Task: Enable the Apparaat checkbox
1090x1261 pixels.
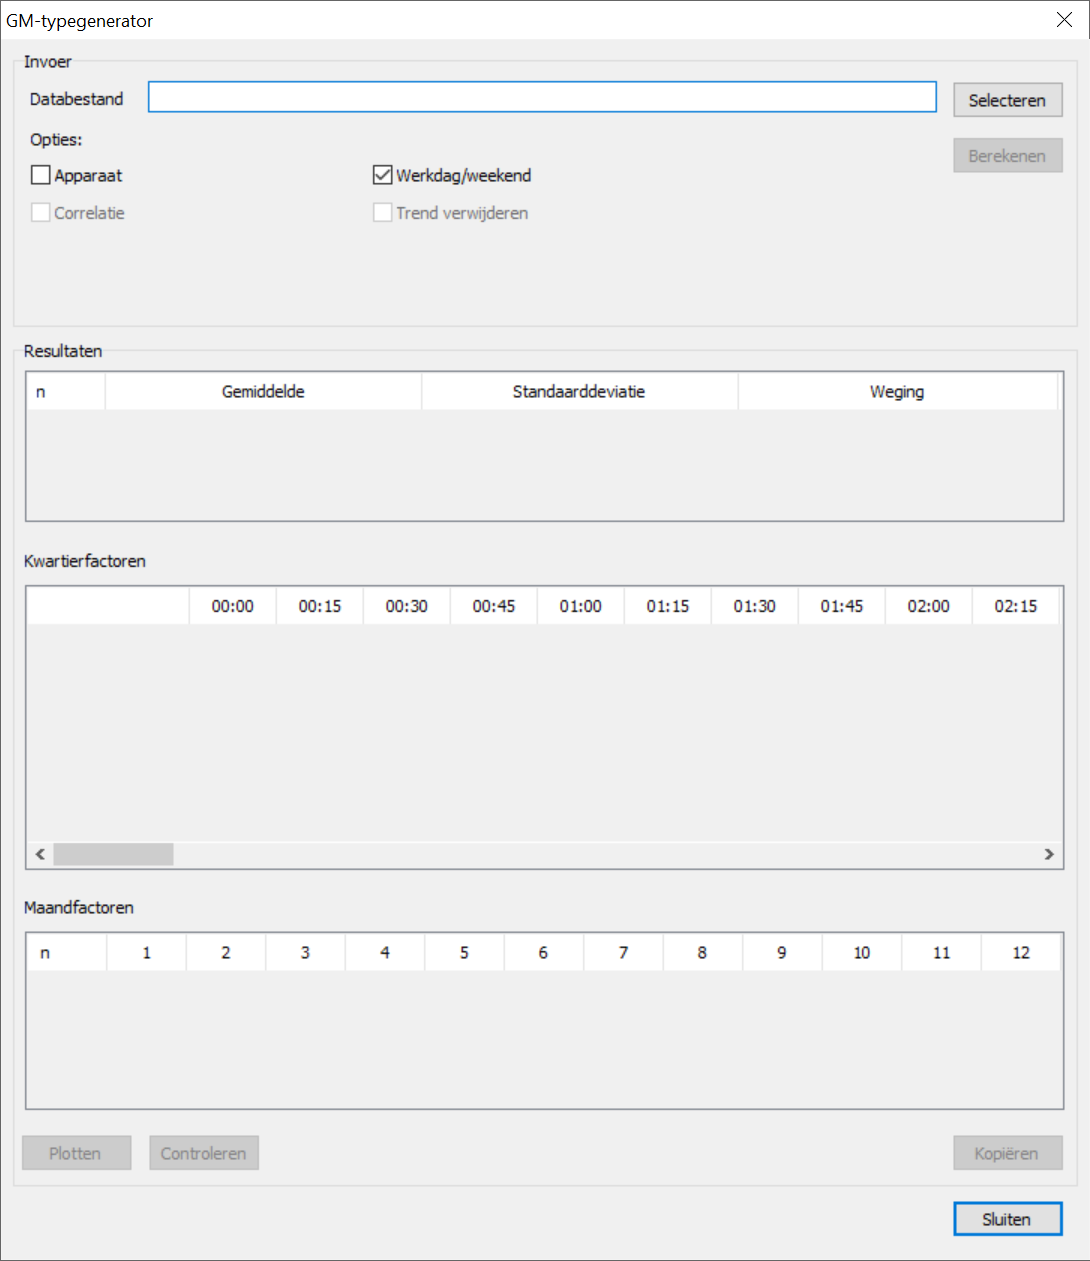Action: [x=41, y=175]
